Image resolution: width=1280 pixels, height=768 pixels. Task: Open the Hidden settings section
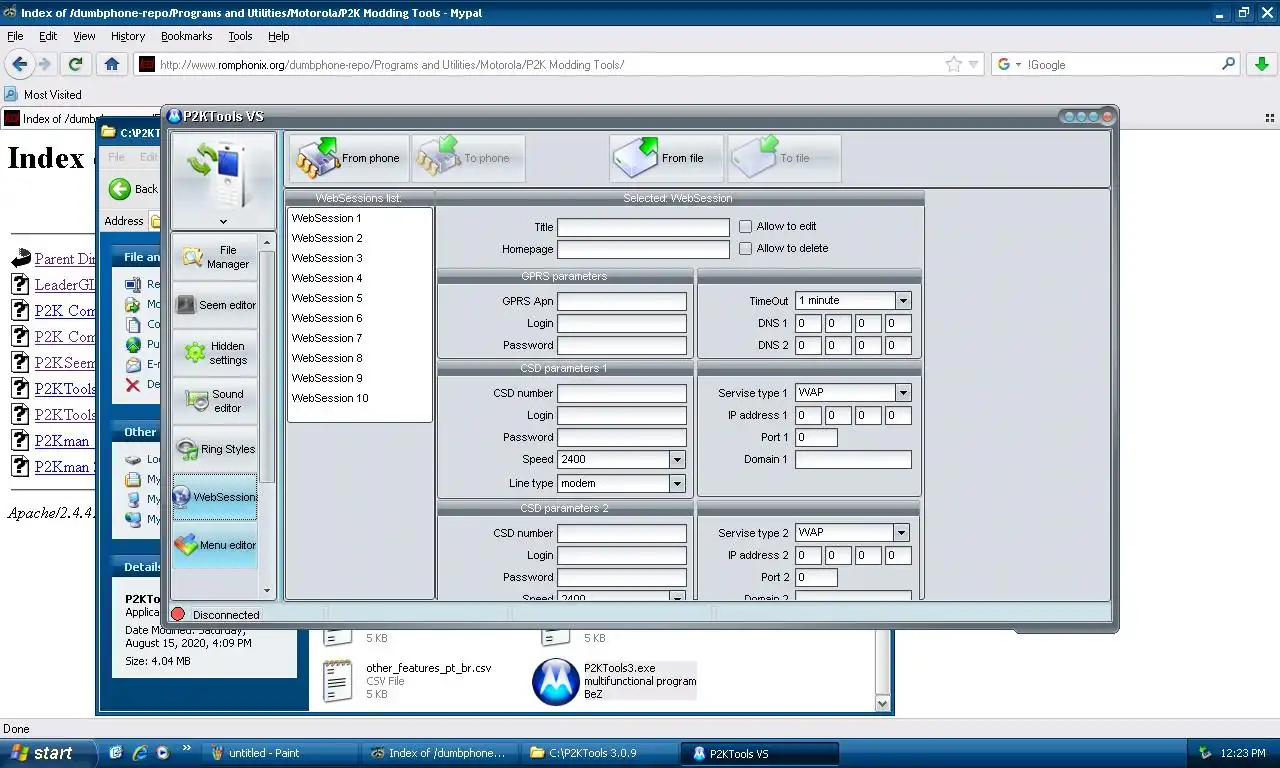[x=215, y=353]
